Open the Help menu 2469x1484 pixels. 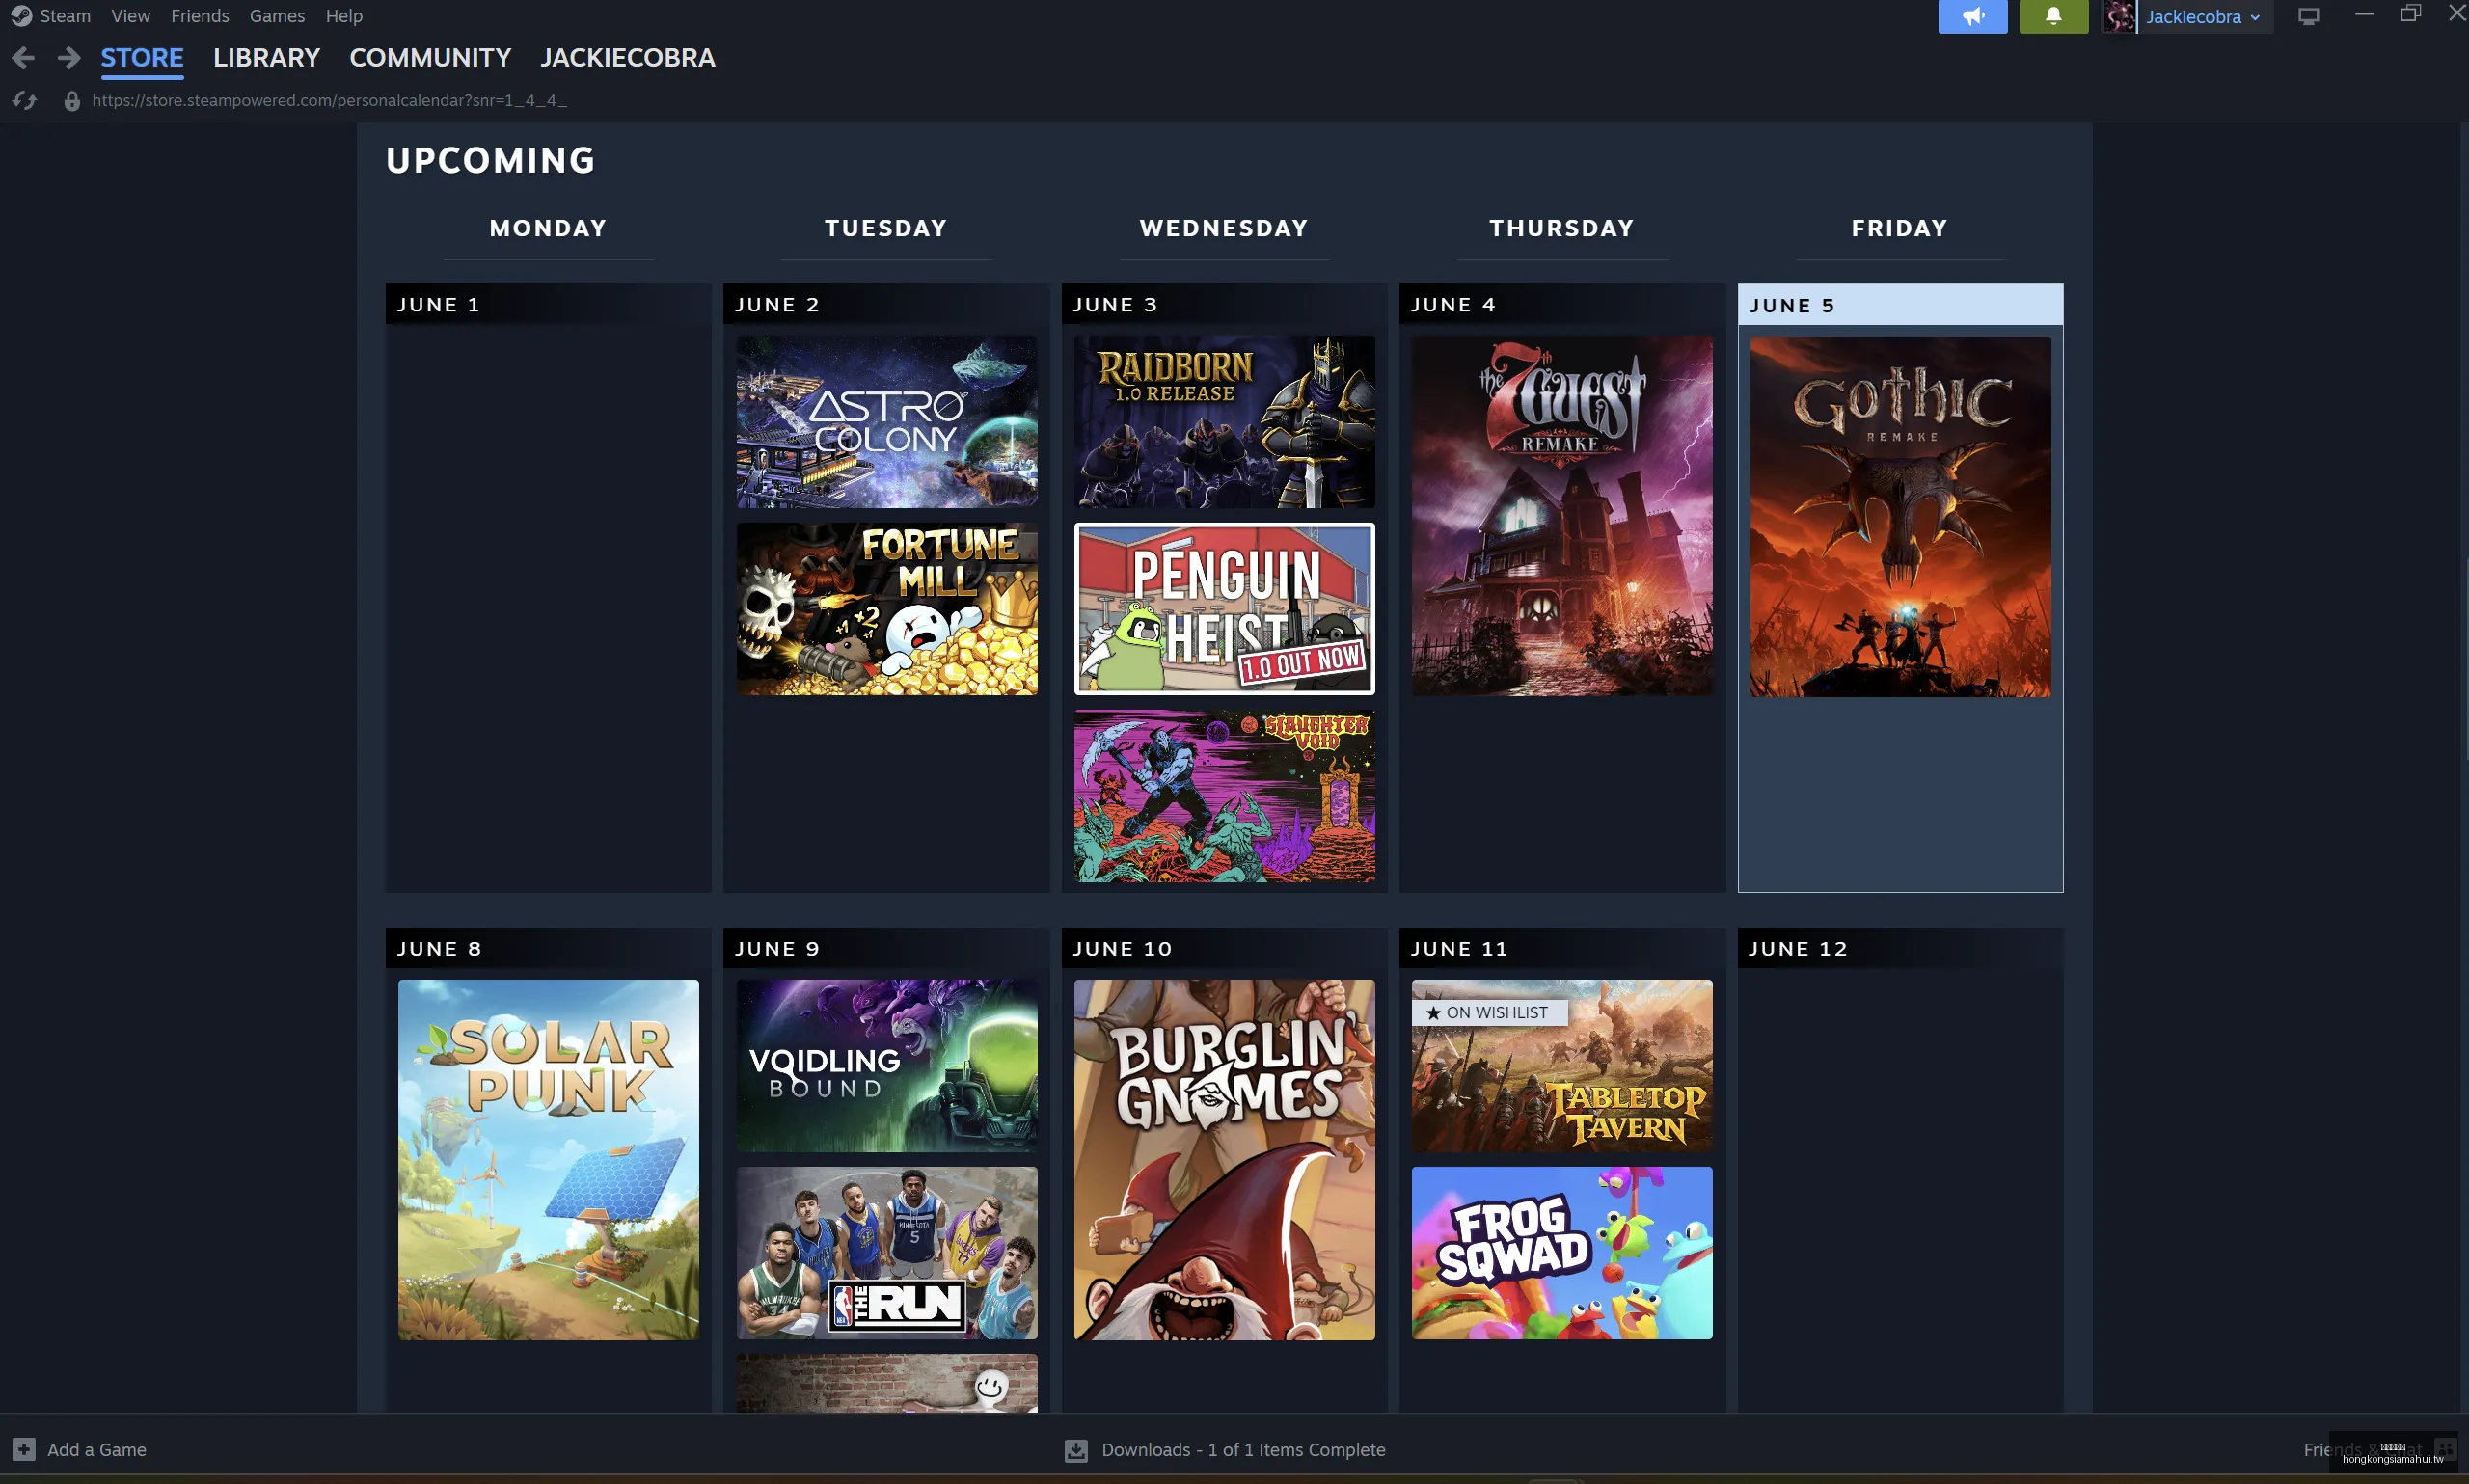point(344,16)
